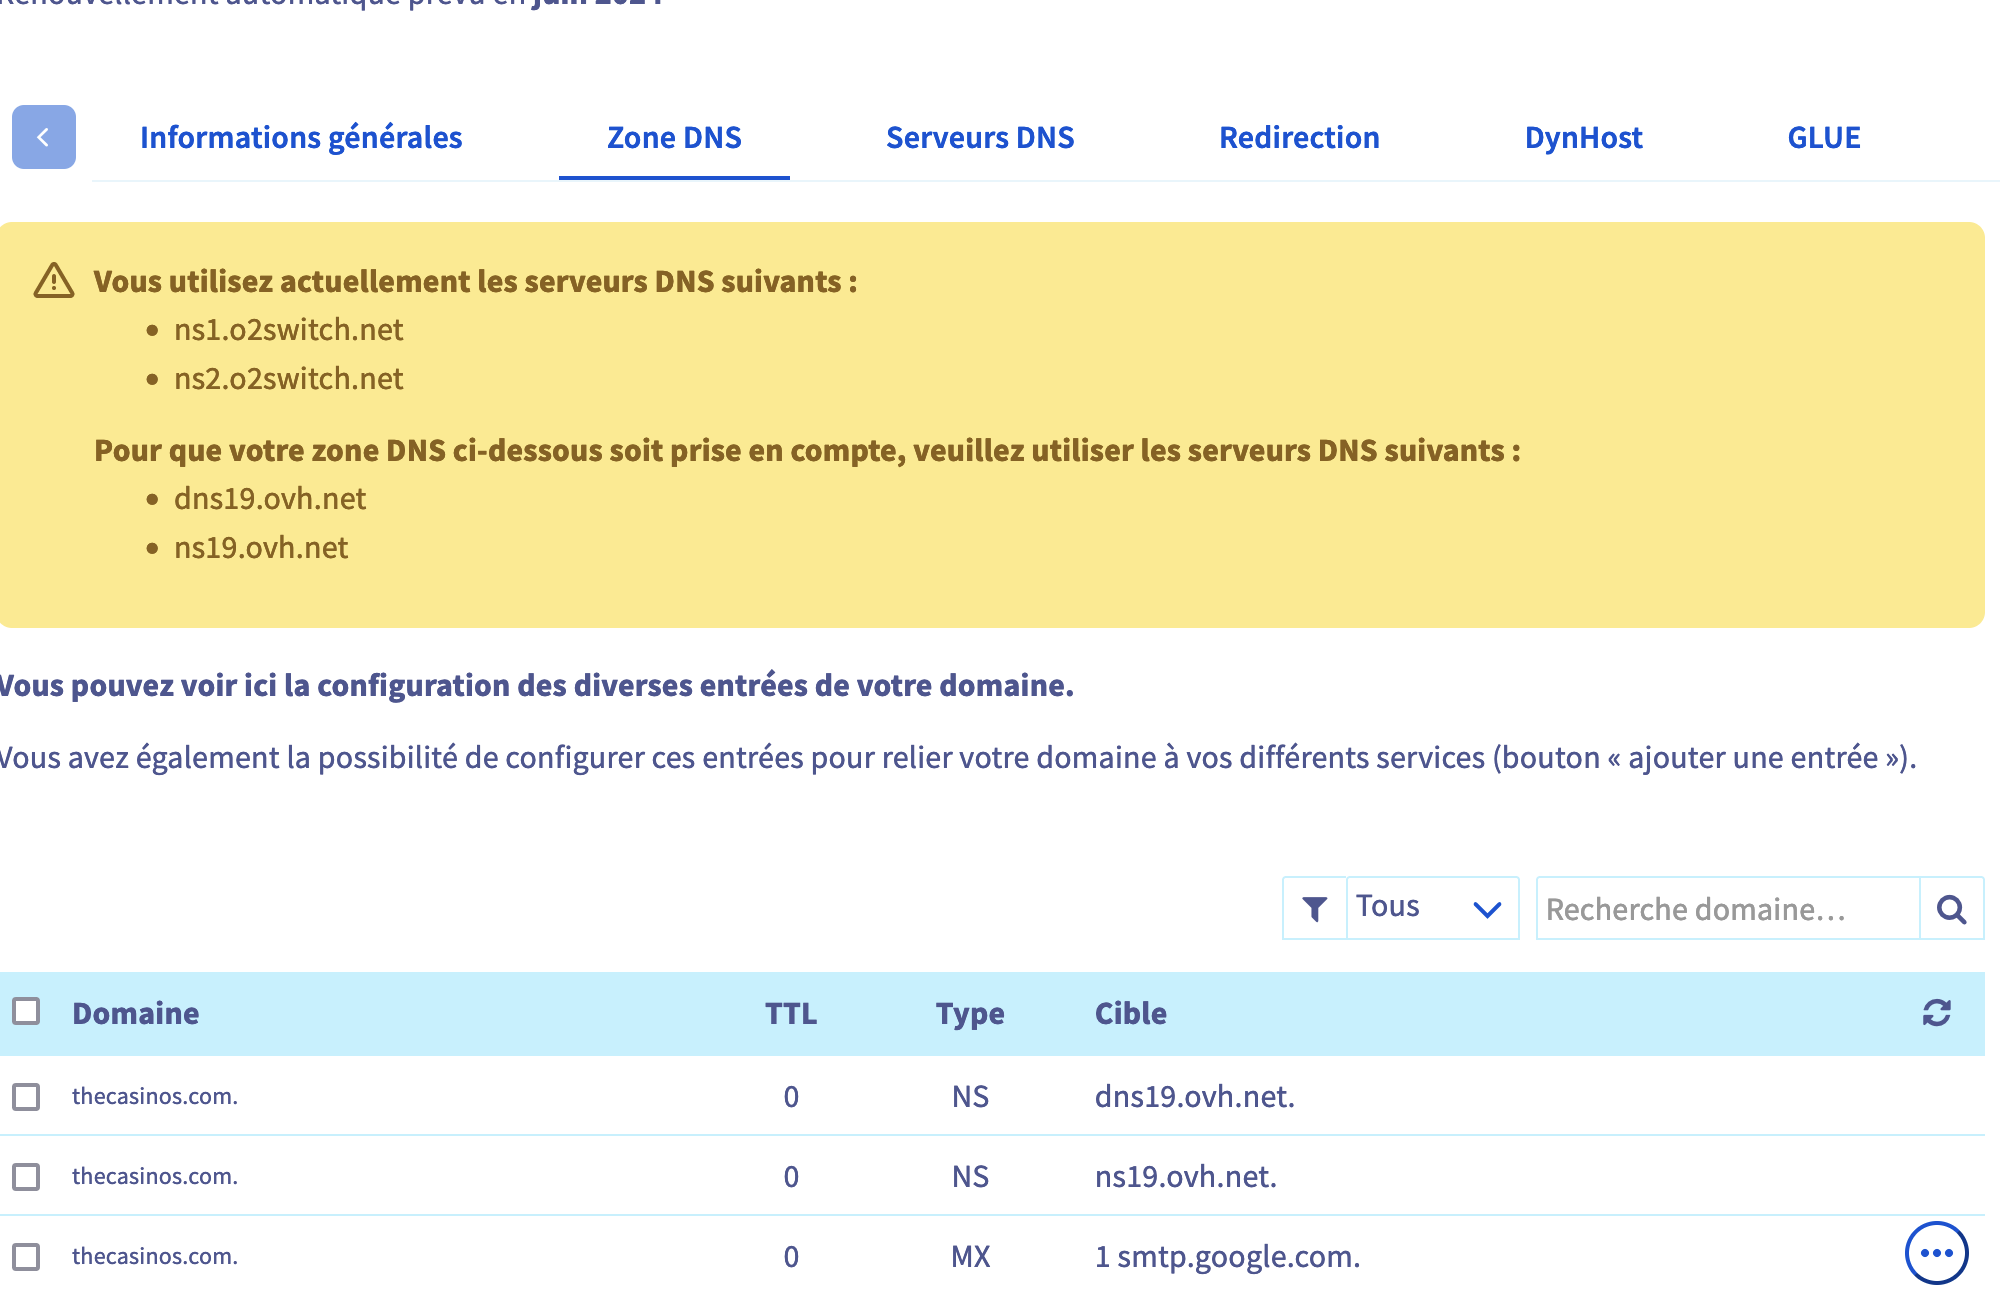
Task: Click the dropdown chevron next to Tous
Action: (1487, 909)
